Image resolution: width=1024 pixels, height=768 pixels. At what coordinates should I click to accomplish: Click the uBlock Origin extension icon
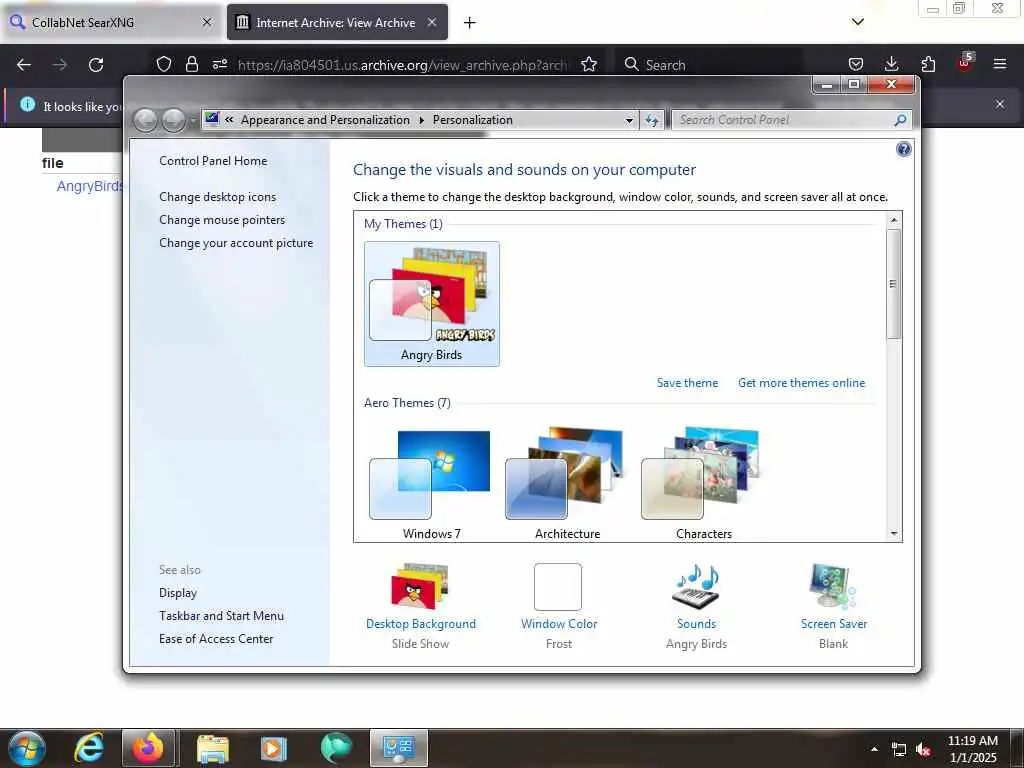(x=965, y=63)
